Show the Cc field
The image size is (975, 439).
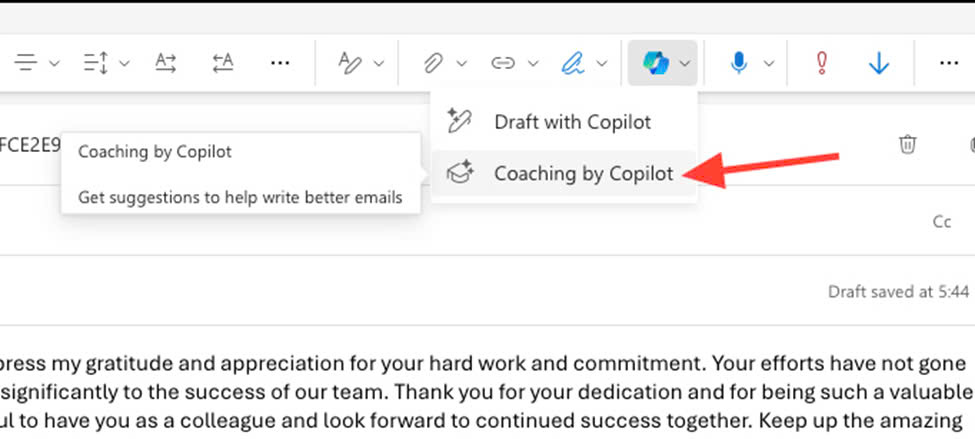942,222
